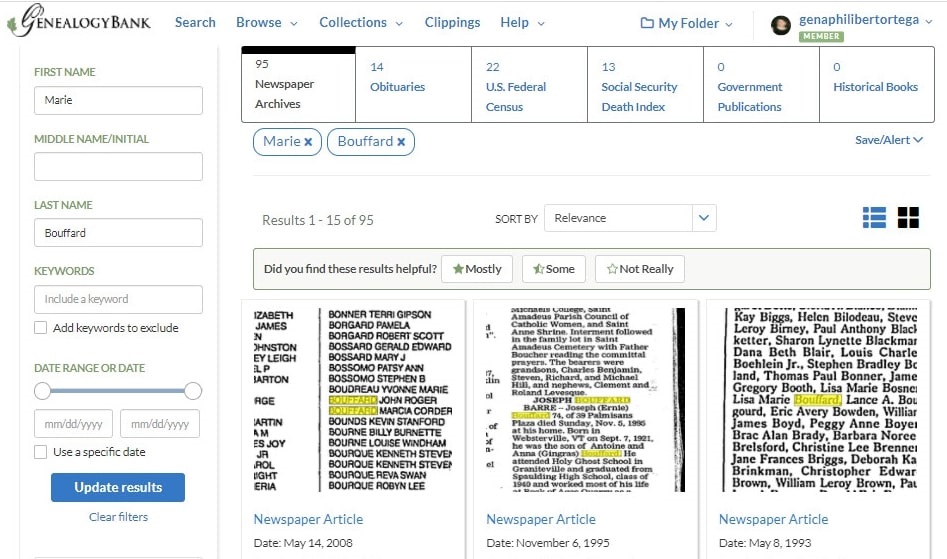
Task: Open the Search page
Action: click(x=195, y=22)
